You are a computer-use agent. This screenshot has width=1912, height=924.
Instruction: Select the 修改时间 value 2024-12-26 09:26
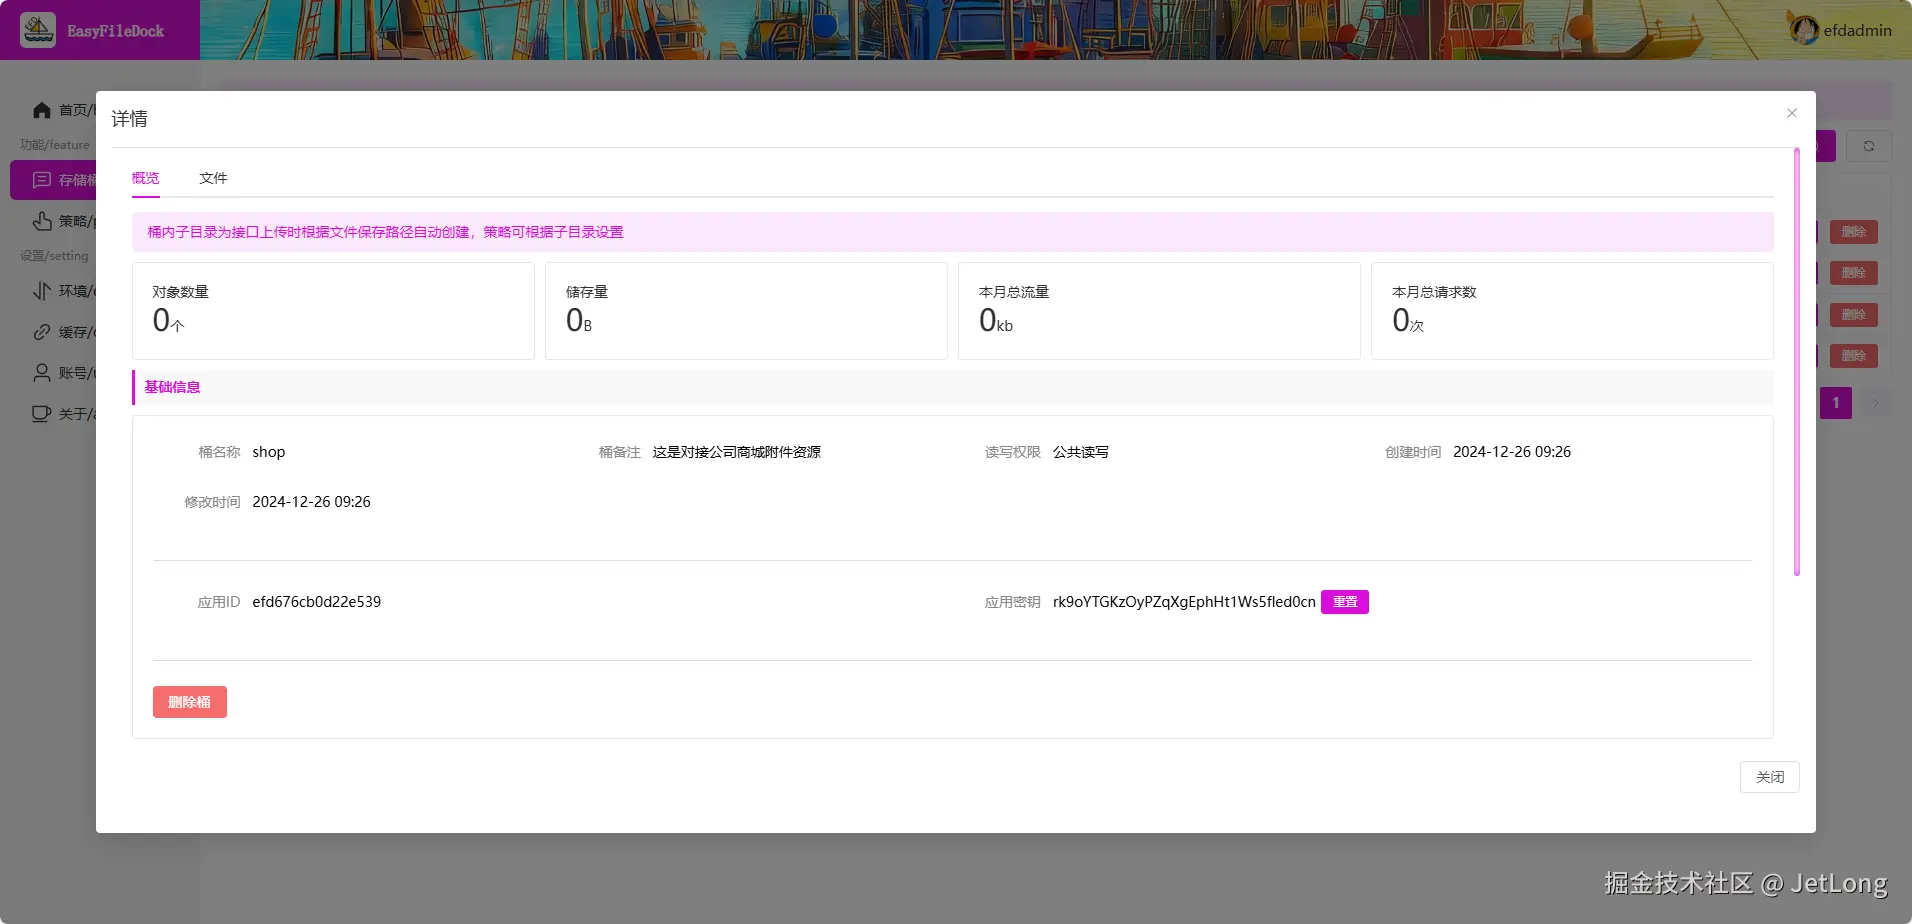tap(311, 502)
